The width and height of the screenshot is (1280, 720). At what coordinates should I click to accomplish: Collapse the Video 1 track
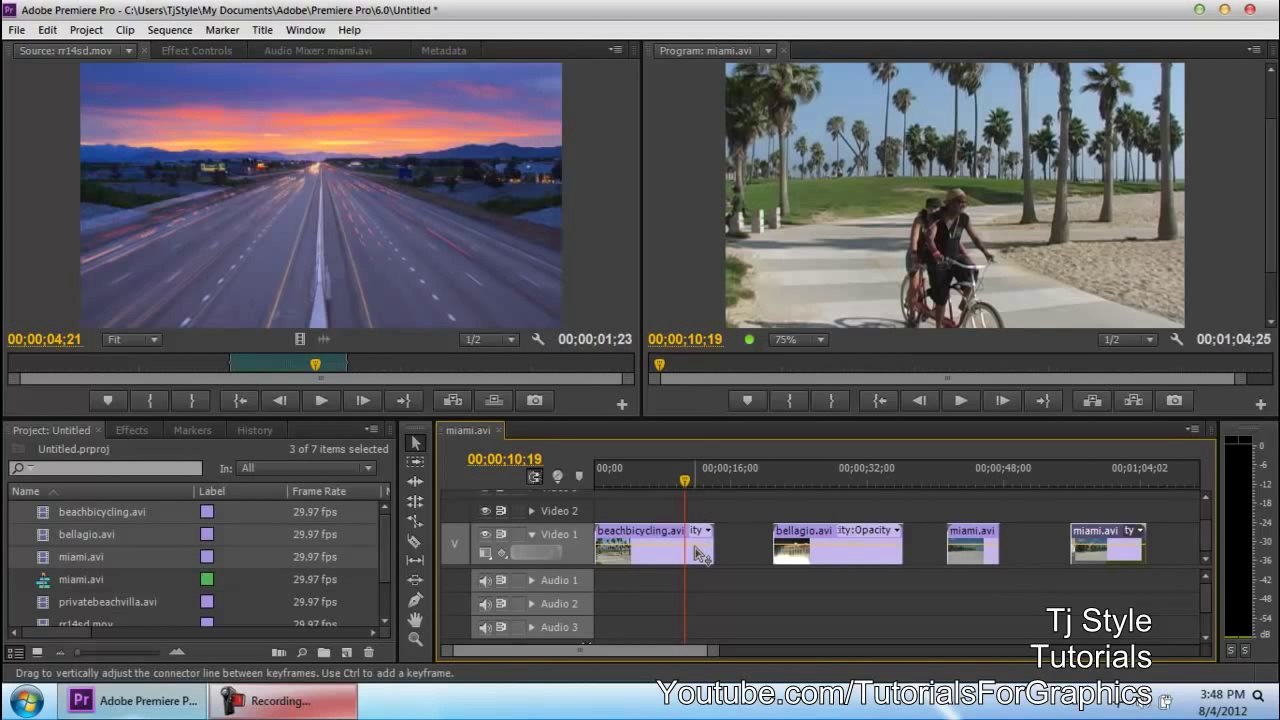[532, 535]
